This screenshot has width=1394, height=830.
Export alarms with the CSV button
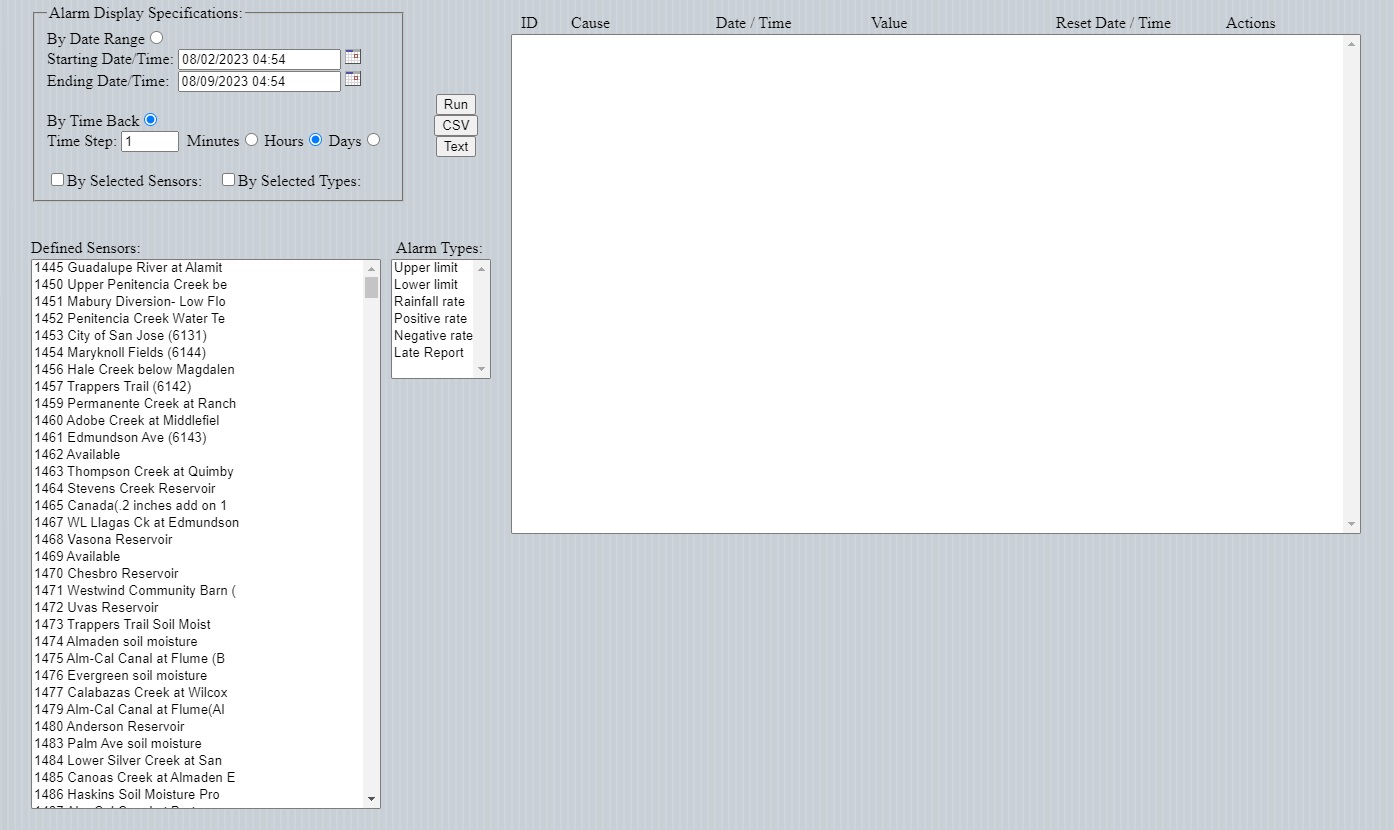pos(455,125)
